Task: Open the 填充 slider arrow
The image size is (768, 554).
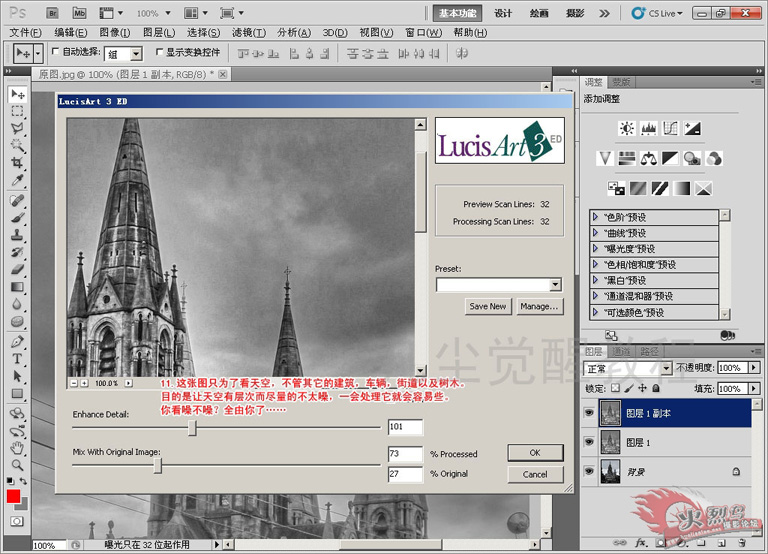Action: pyautogui.click(x=754, y=388)
